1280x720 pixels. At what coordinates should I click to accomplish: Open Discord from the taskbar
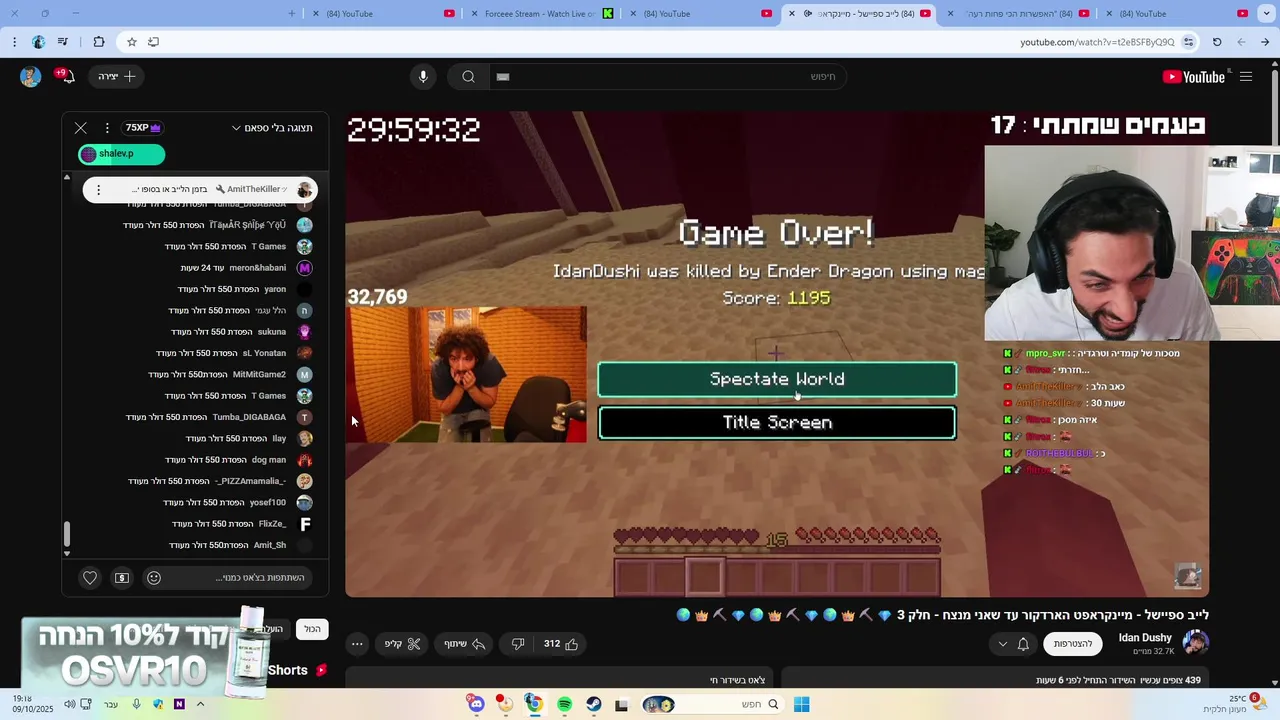(477, 705)
